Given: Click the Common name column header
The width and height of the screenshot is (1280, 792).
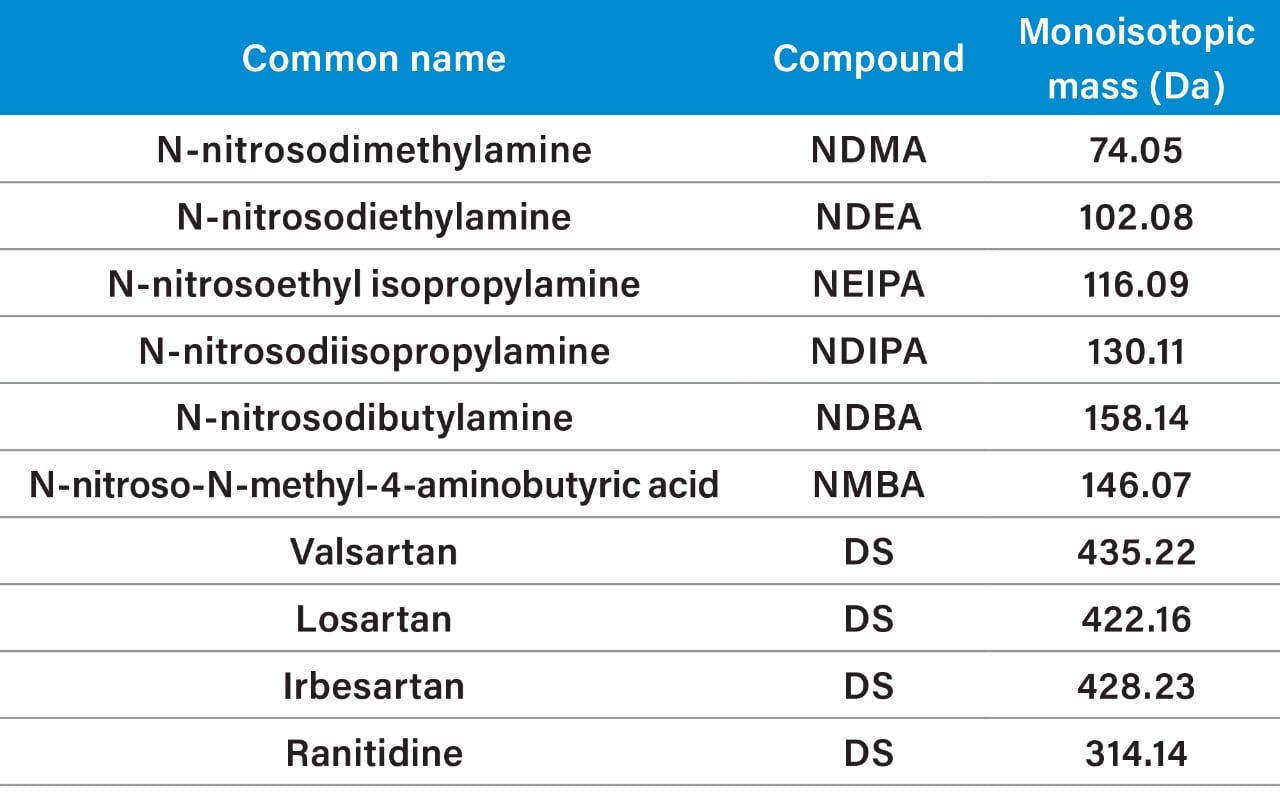Looking at the screenshot, I should point(374,58).
